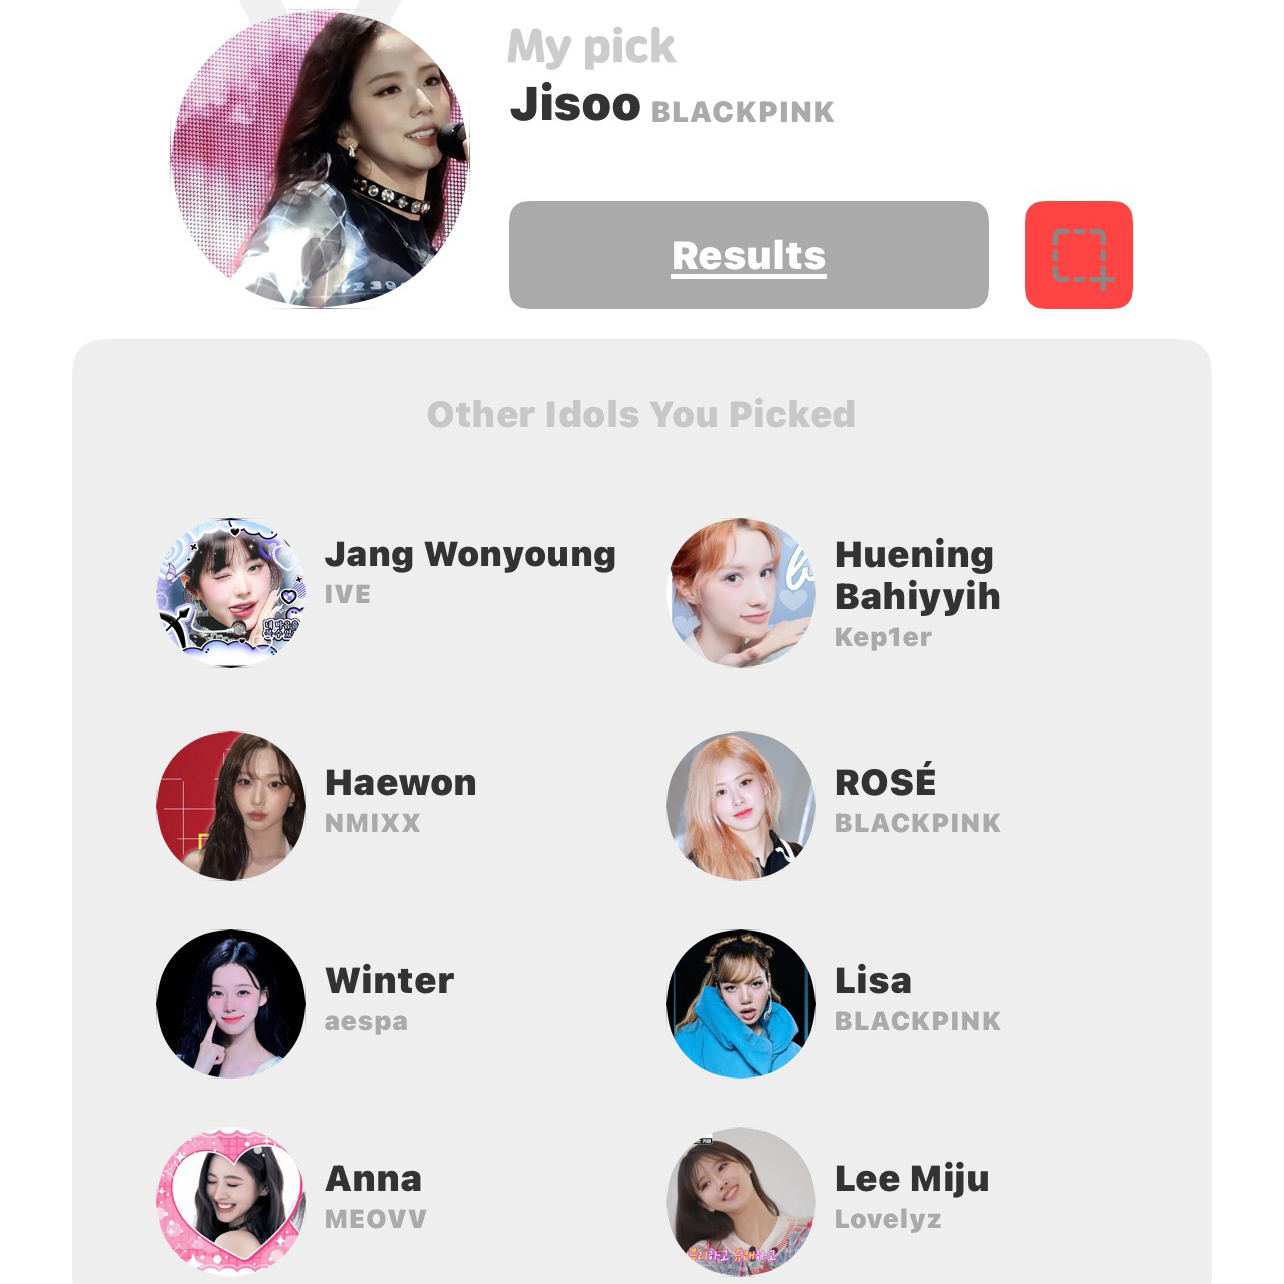1284x1284 pixels.
Task: Open the Lisa avatar thumbnail
Action: (x=741, y=1004)
